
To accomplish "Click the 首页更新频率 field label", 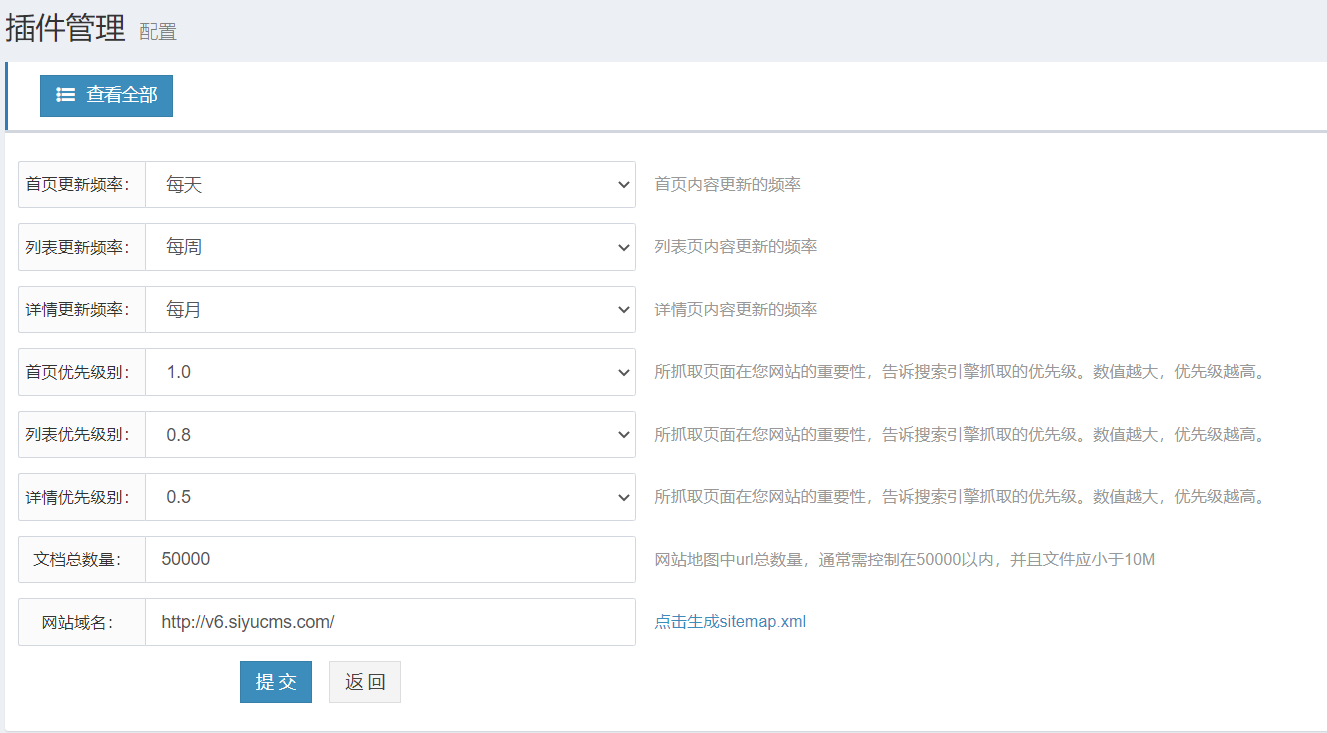I will (77, 185).
